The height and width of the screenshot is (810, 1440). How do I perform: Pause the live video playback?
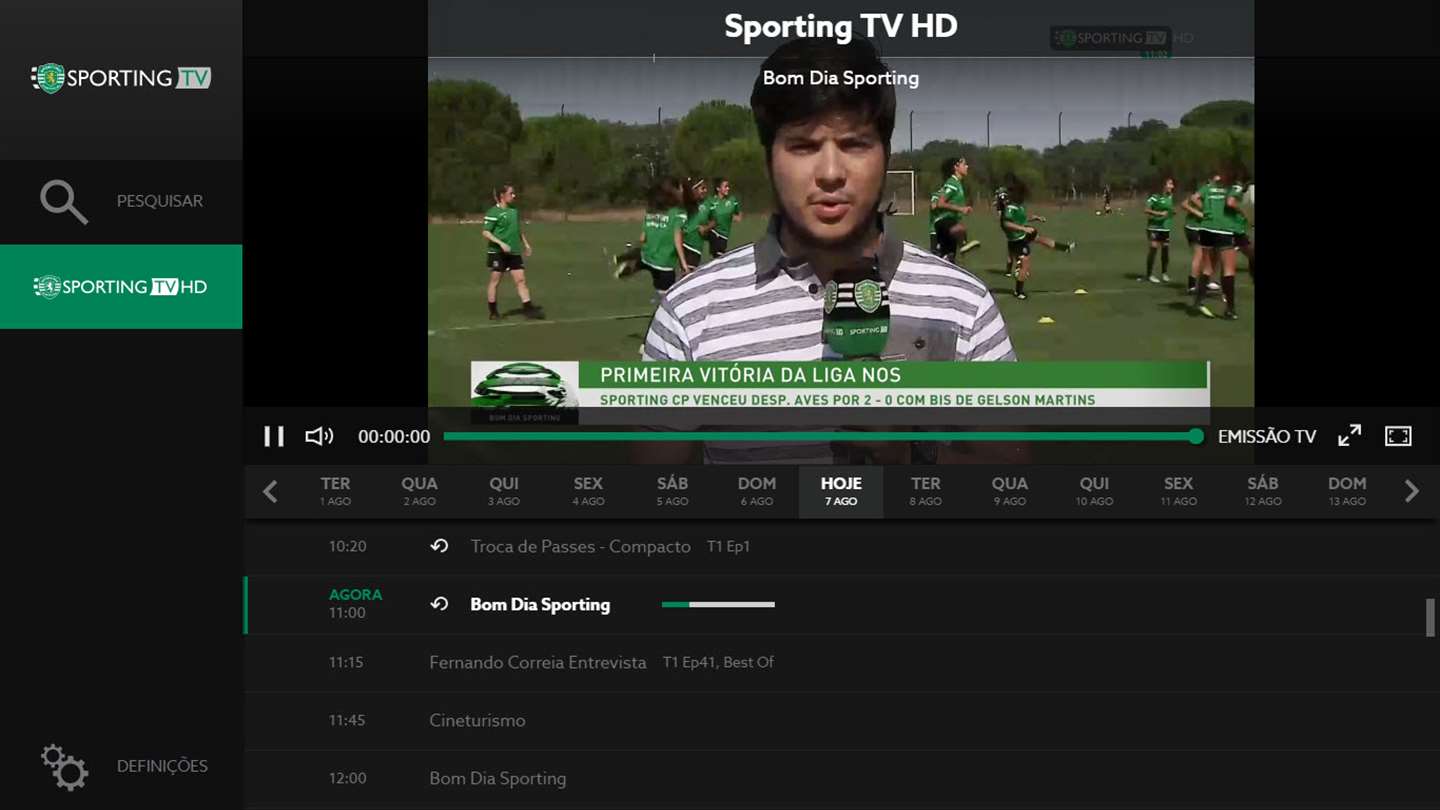click(274, 436)
